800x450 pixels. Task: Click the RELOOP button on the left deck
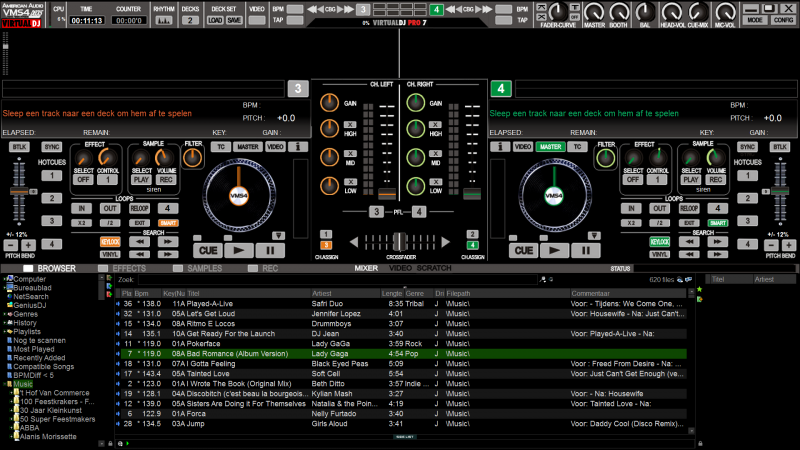[139, 208]
